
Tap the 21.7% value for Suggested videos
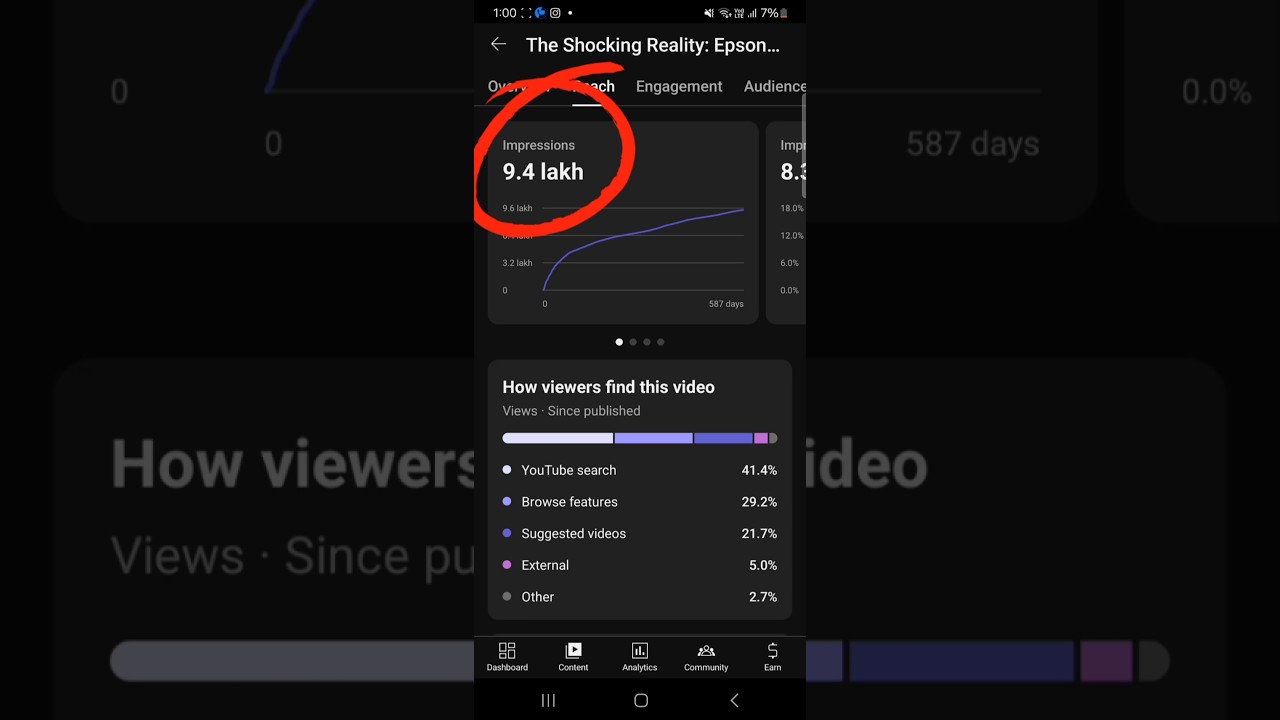759,533
